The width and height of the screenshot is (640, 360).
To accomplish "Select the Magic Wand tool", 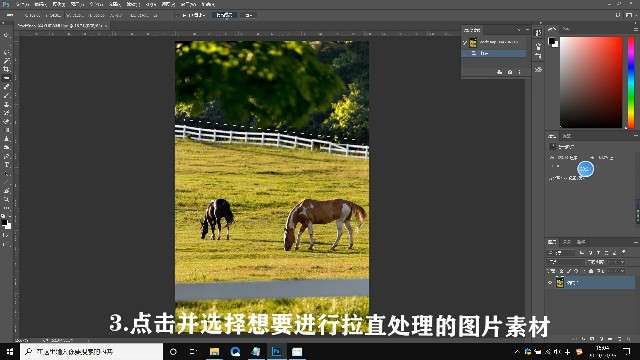I will coord(6,60).
